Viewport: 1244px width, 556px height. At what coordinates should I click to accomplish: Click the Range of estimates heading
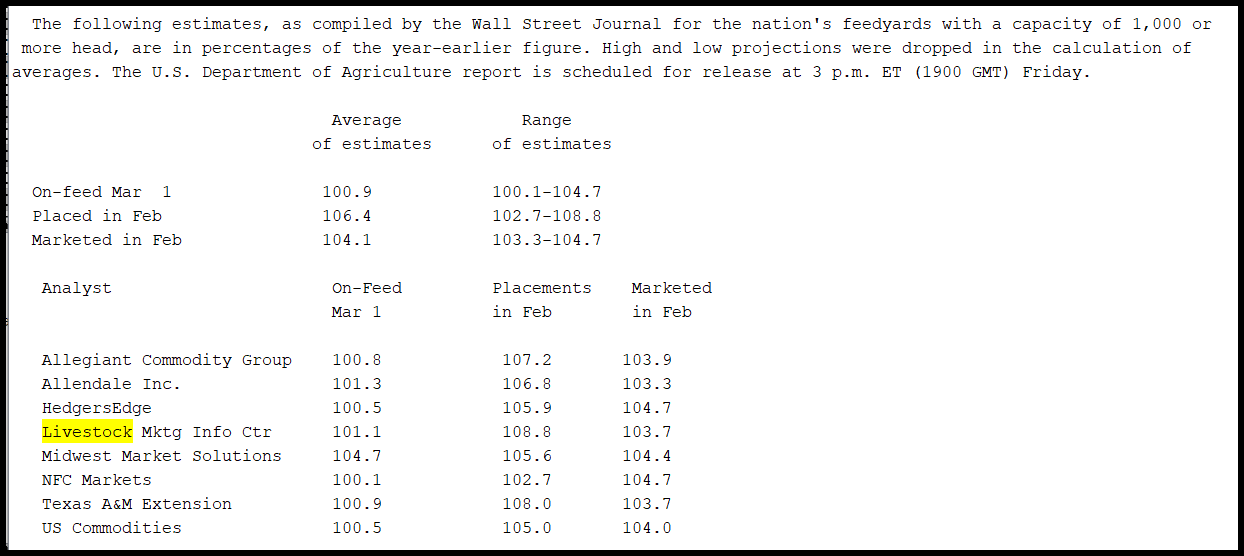[x=552, y=132]
